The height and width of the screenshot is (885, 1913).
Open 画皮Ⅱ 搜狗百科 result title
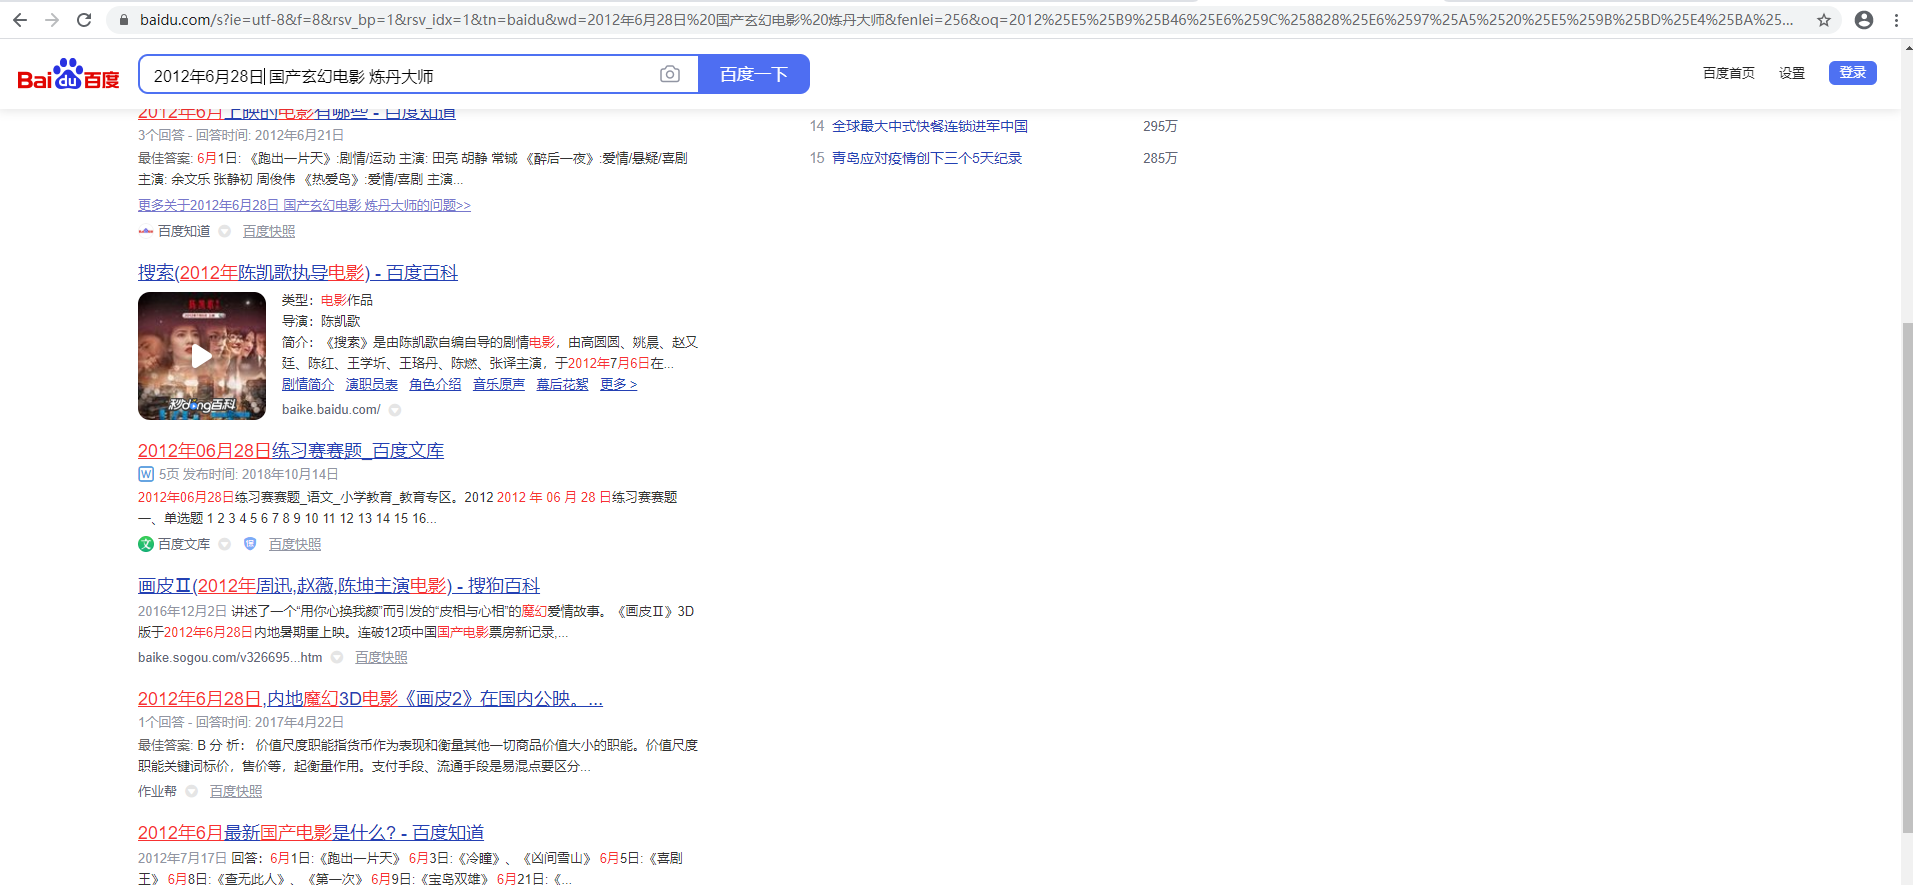(339, 586)
